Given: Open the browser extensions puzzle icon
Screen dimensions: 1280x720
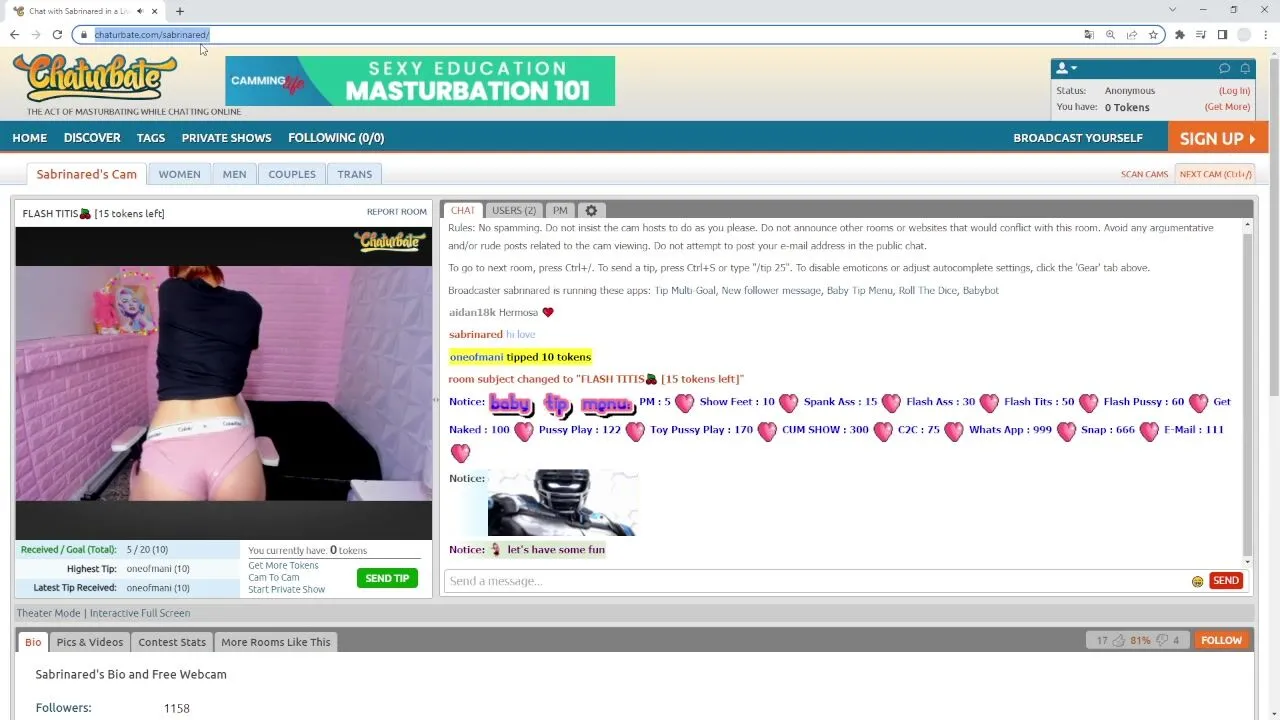Looking at the screenshot, I should point(1180,34).
